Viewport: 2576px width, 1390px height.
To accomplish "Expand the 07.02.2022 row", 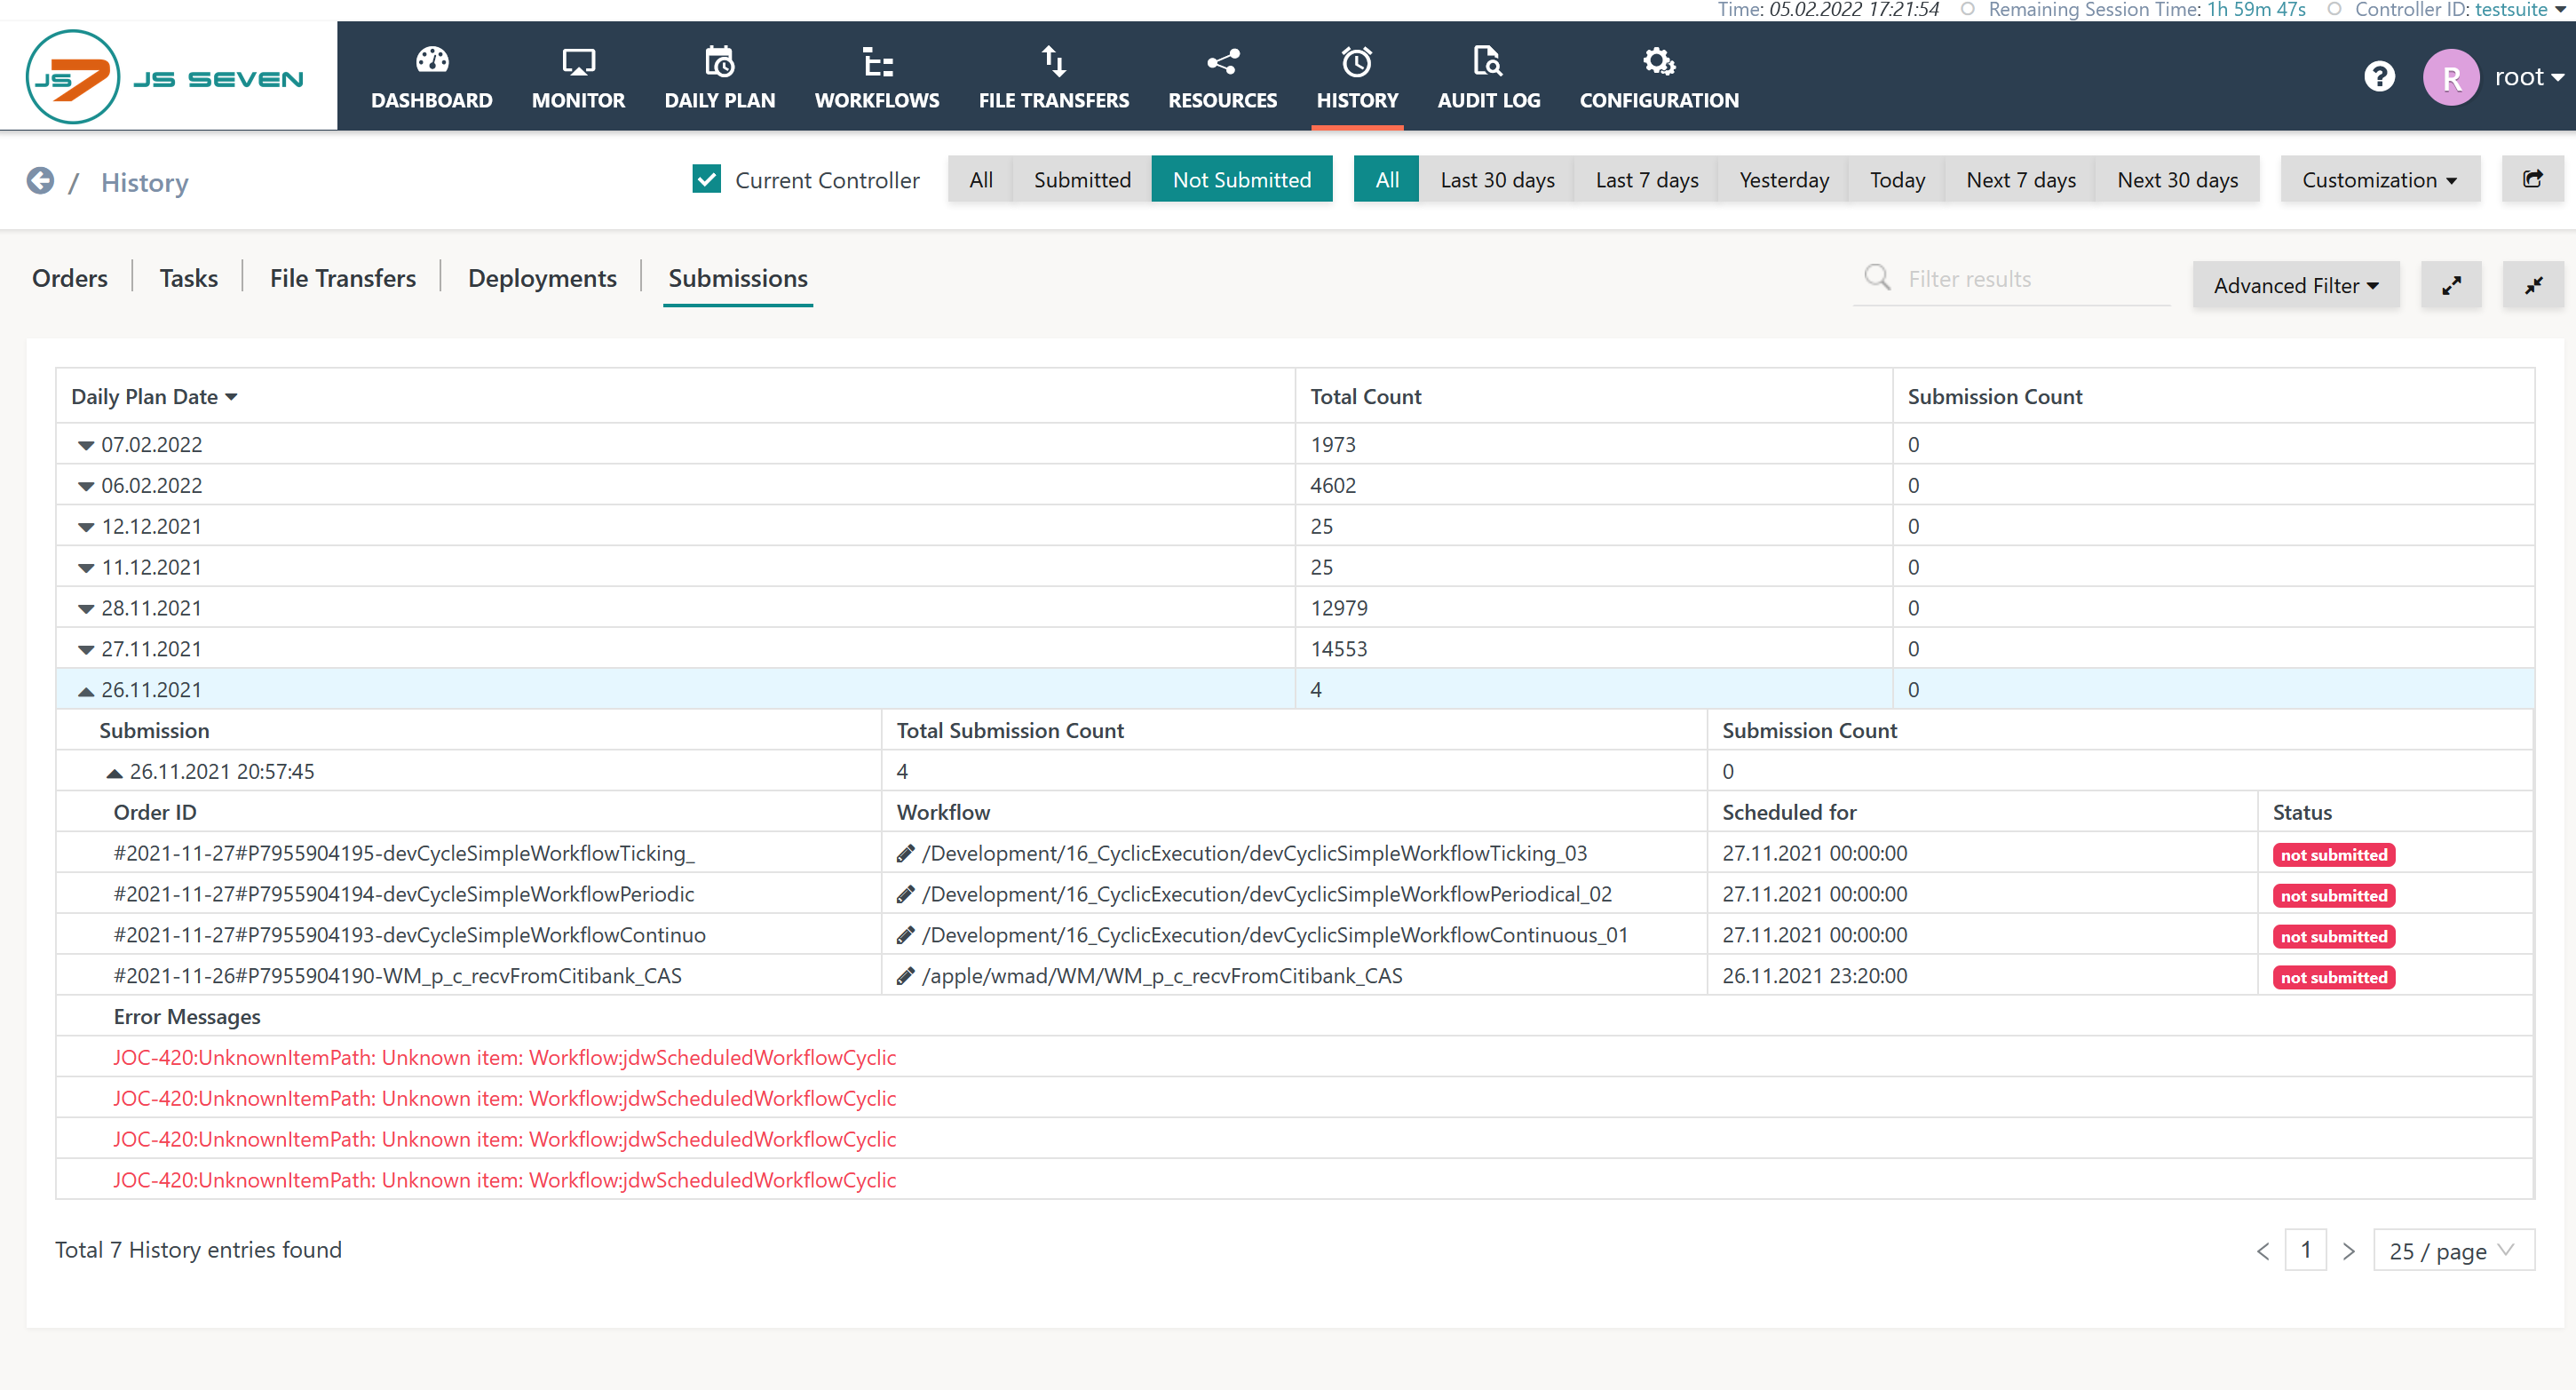I will [86, 446].
